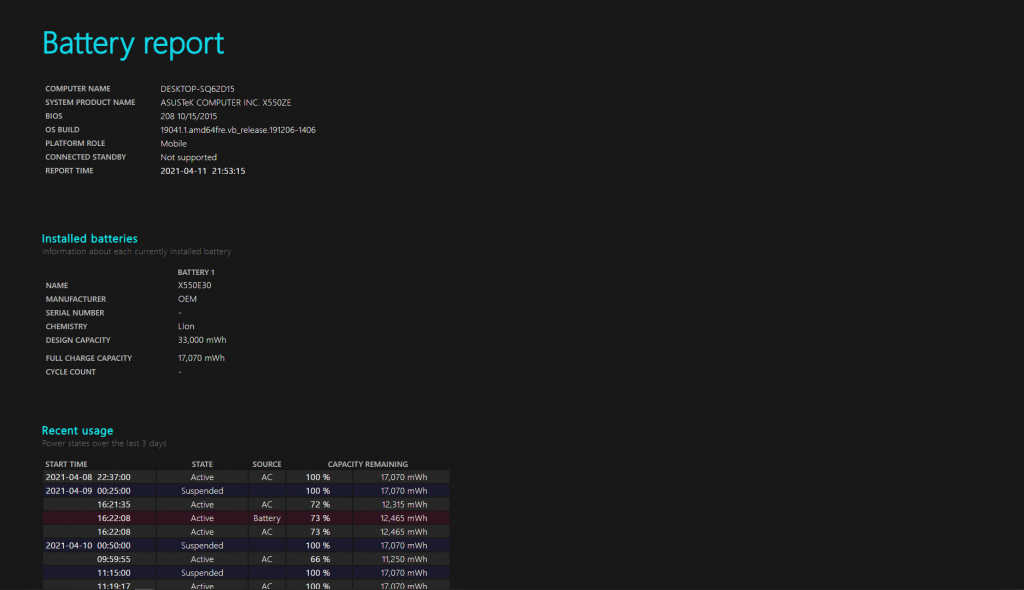Click the Recent usage section heading

pos(77,431)
